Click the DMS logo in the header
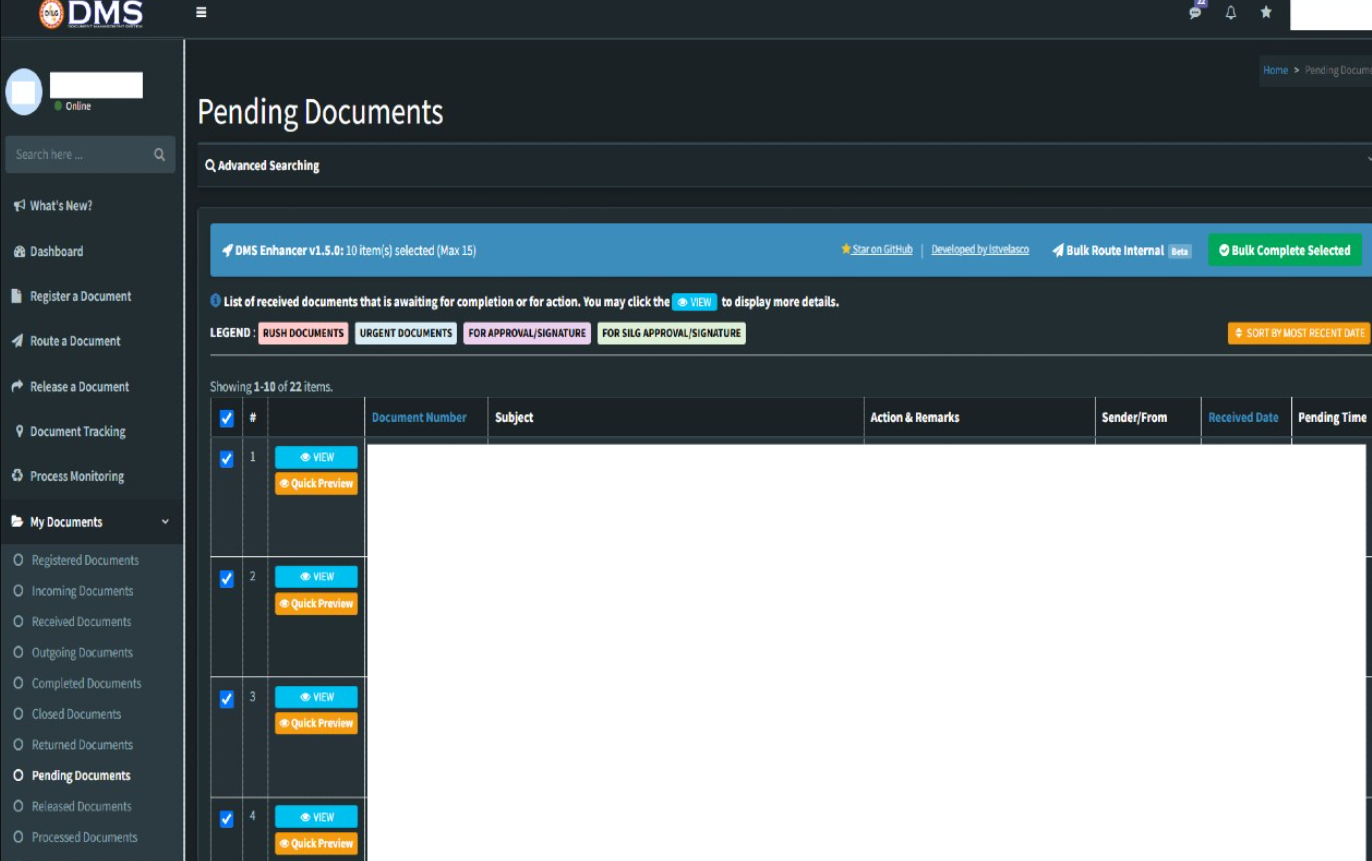1372x861 pixels. (x=91, y=14)
